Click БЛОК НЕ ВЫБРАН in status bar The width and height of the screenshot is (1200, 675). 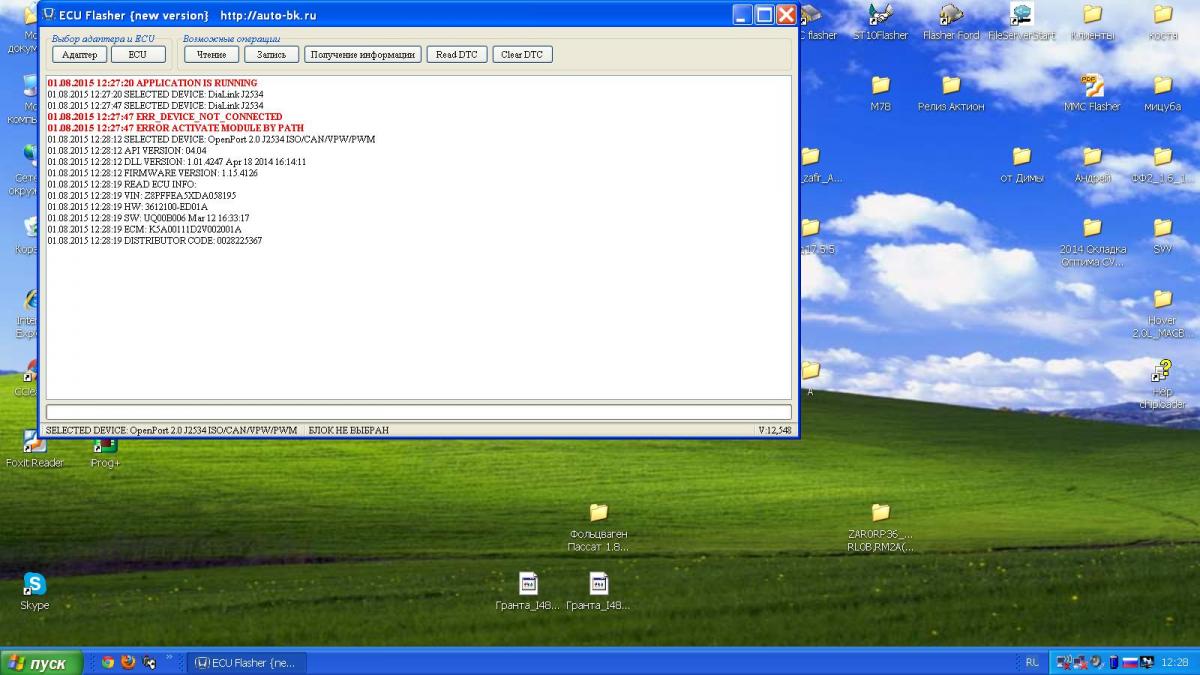pyautogui.click(x=348, y=430)
